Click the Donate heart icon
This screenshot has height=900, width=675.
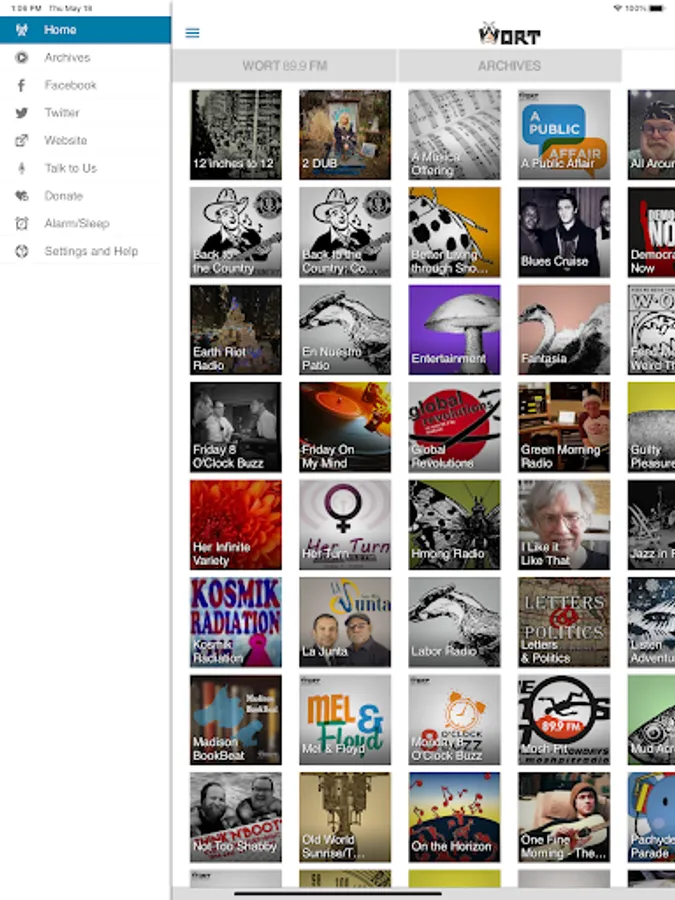click(x=22, y=196)
